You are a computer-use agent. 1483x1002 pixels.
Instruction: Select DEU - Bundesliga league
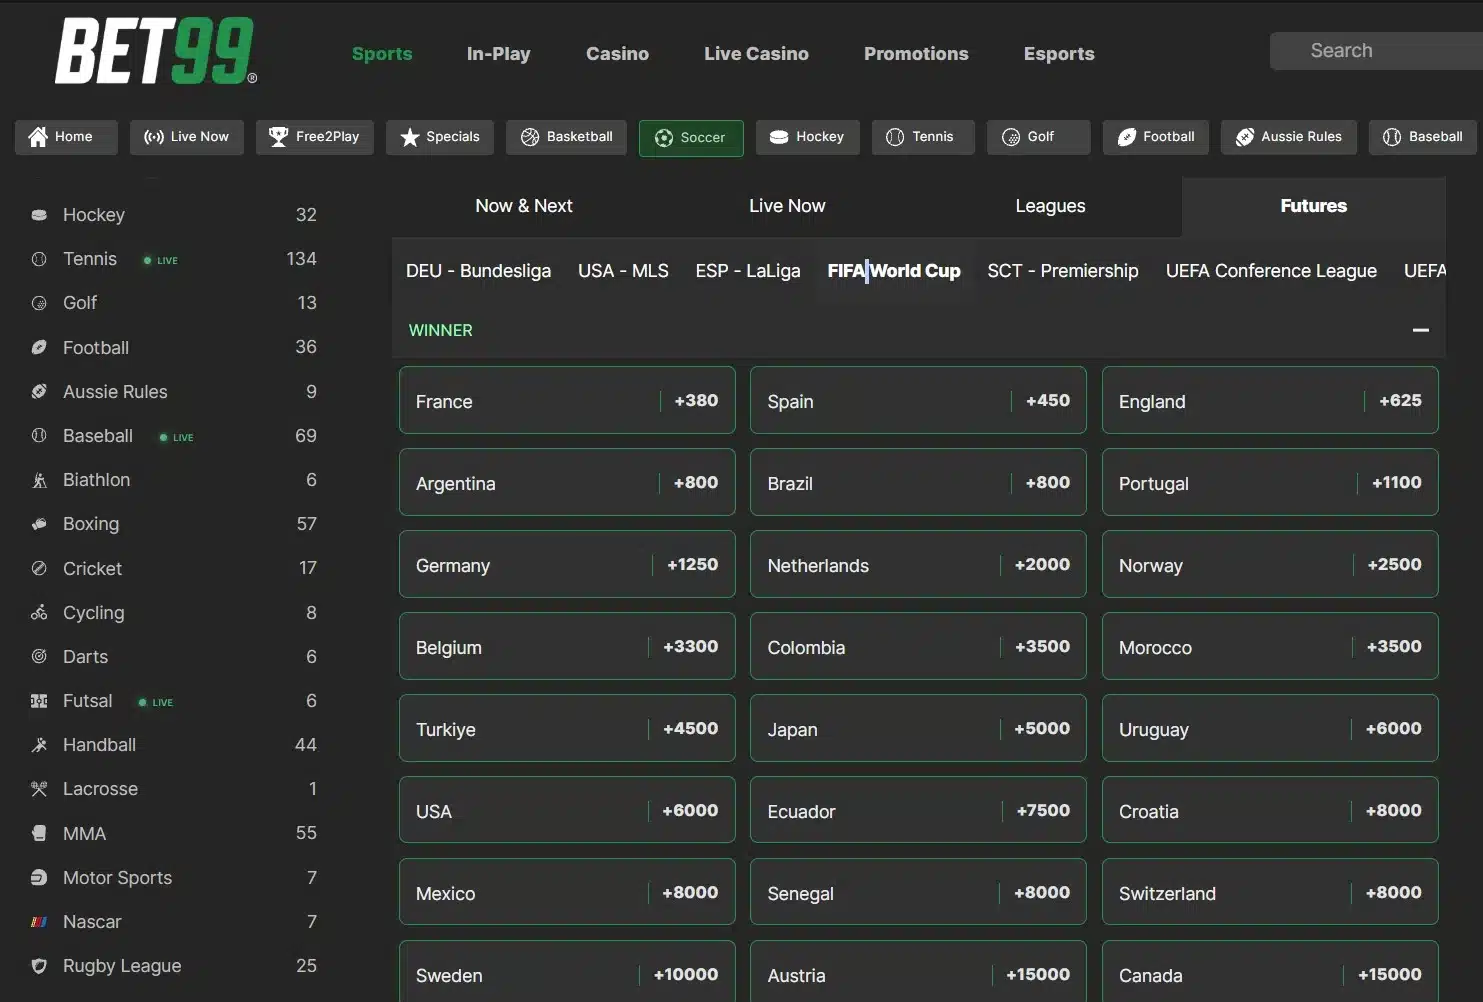478,271
